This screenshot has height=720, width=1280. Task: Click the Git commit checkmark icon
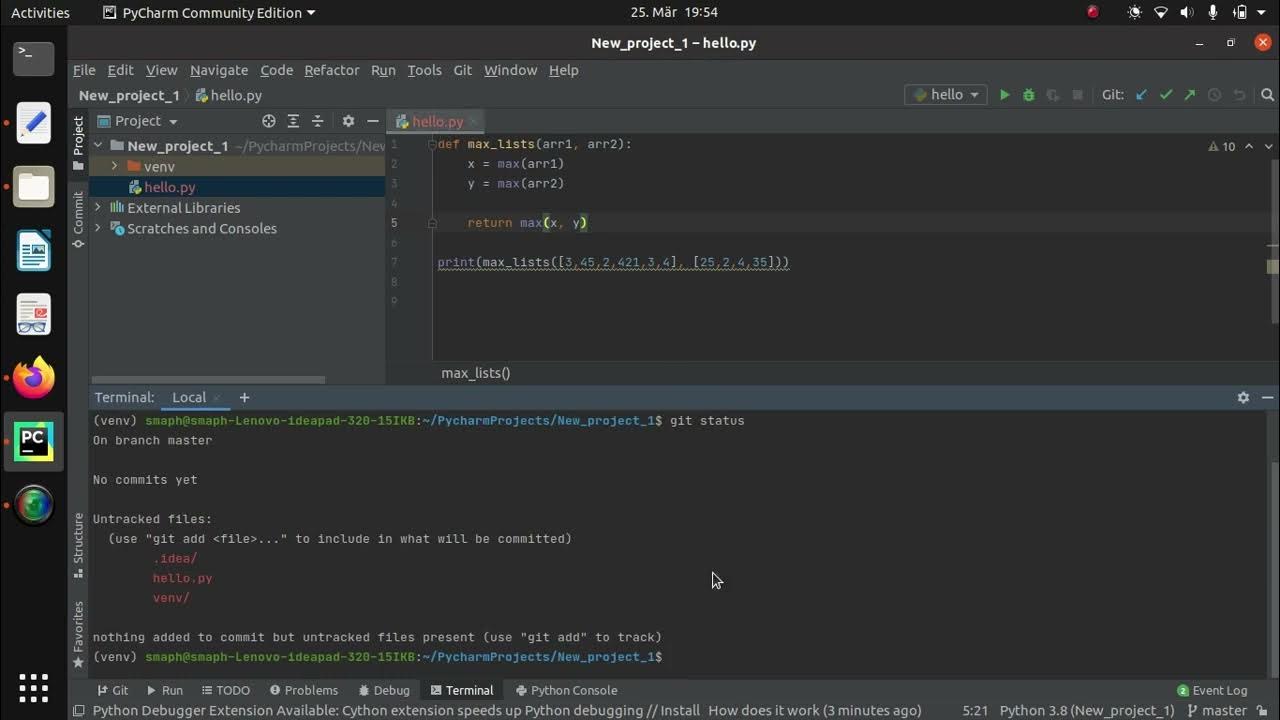tap(1166, 95)
